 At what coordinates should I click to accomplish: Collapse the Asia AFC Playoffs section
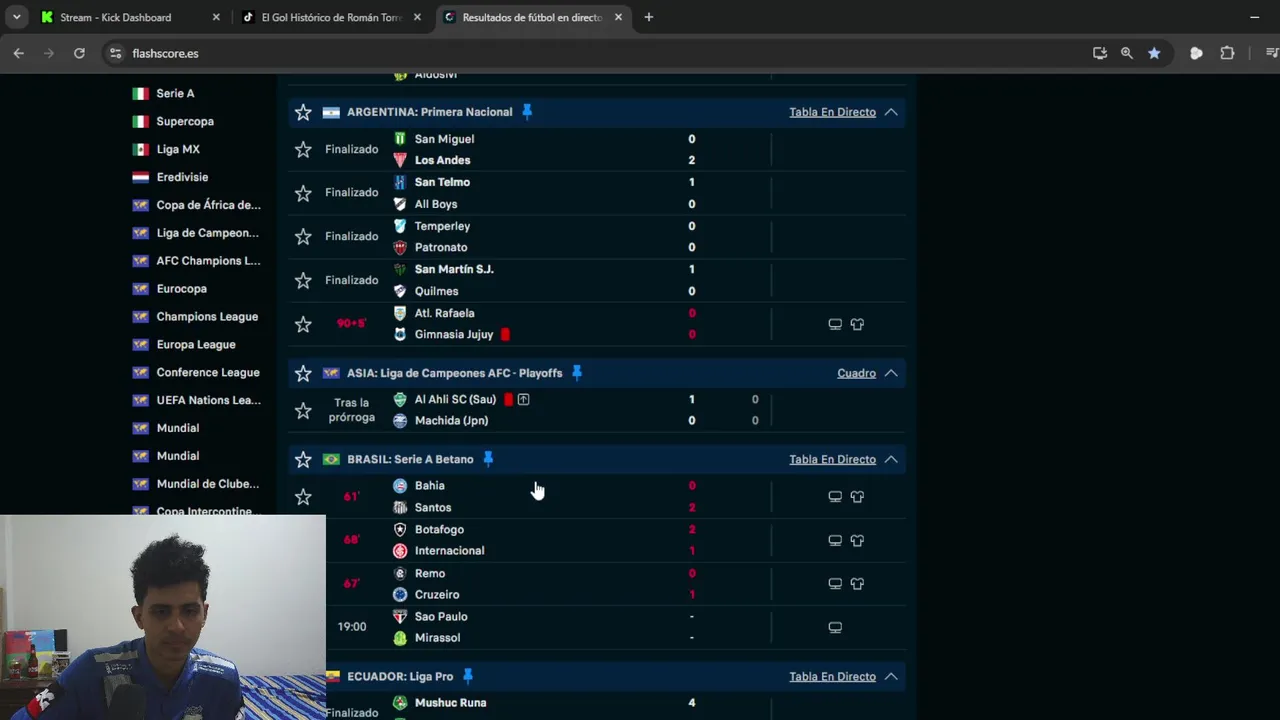(x=891, y=373)
